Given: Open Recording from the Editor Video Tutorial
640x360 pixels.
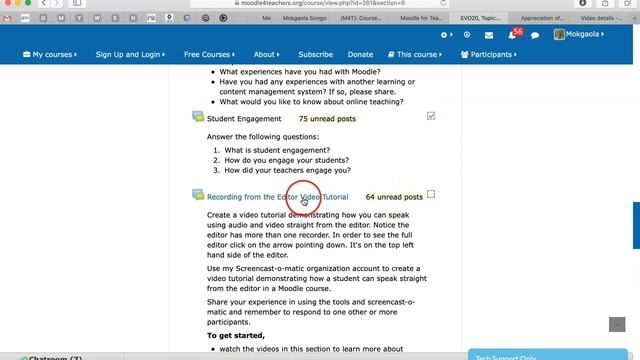Looking at the screenshot, I should coord(278,197).
